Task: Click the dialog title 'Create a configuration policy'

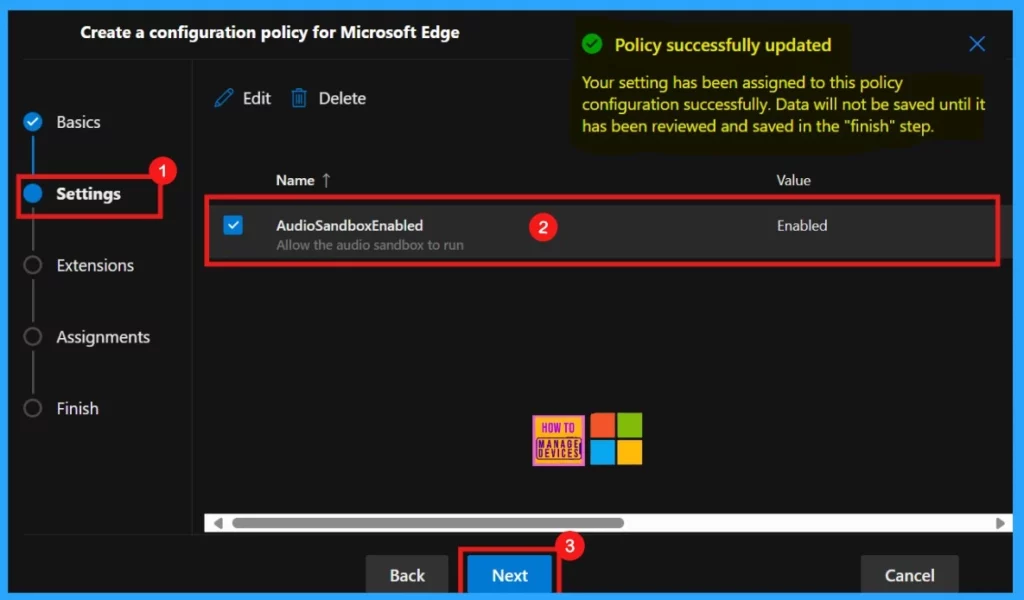Action: tap(270, 33)
